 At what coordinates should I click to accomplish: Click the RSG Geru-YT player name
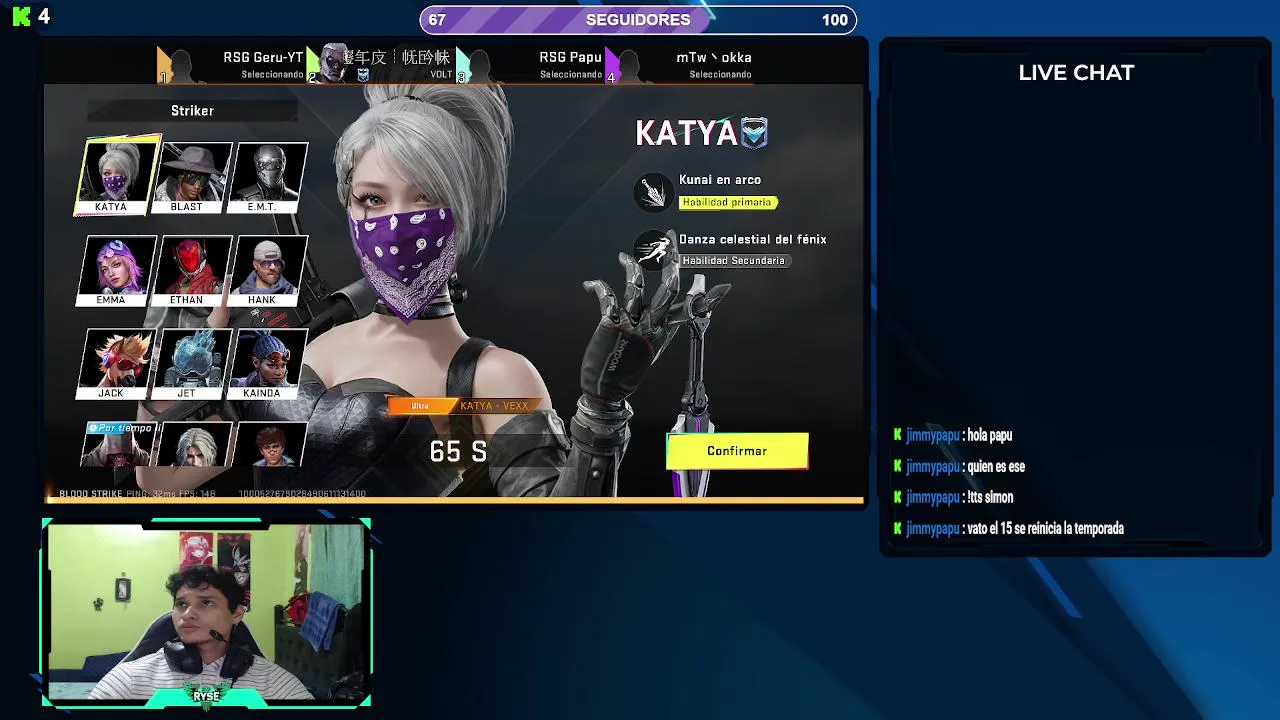click(x=263, y=57)
